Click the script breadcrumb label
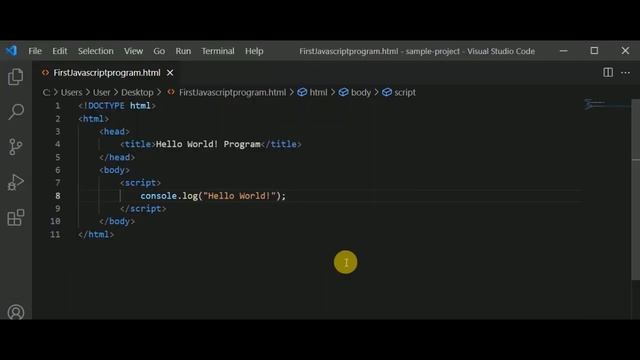The width and height of the screenshot is (640, 360). point(405,92)
